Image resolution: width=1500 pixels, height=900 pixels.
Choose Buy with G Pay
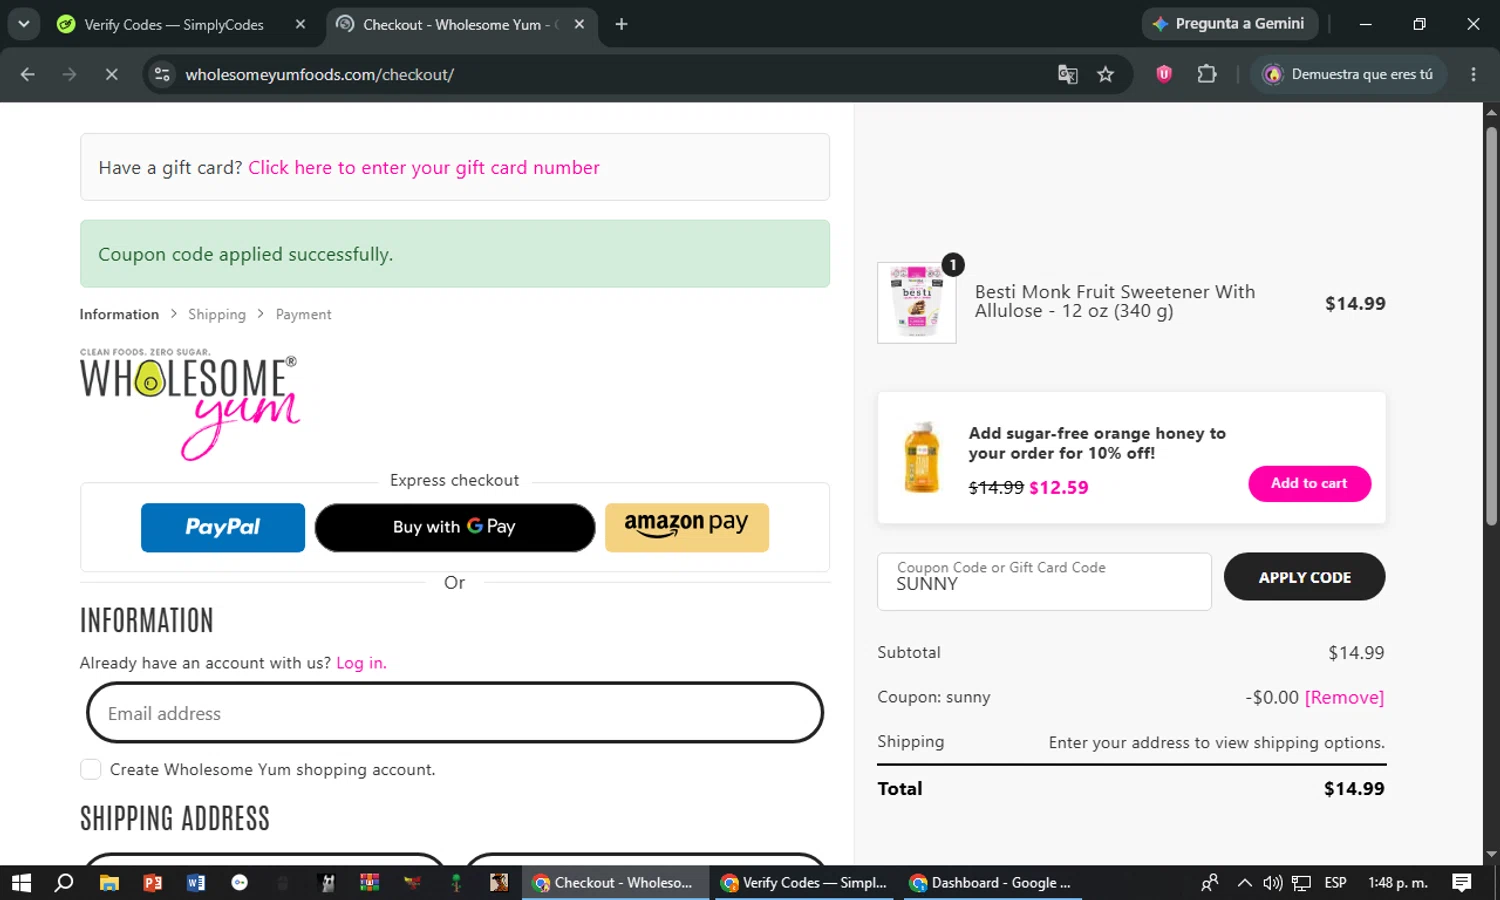point(455,527)
